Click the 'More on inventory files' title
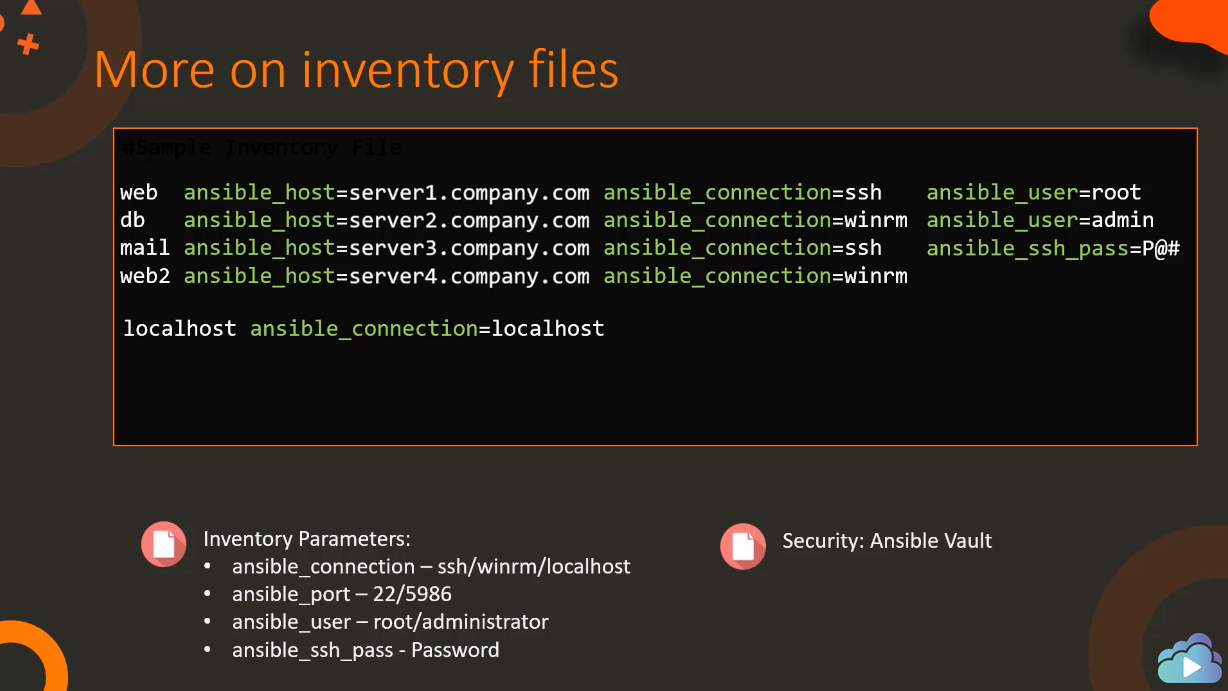The width and height of the screenshot is (1228, 691). click(356, 71)
